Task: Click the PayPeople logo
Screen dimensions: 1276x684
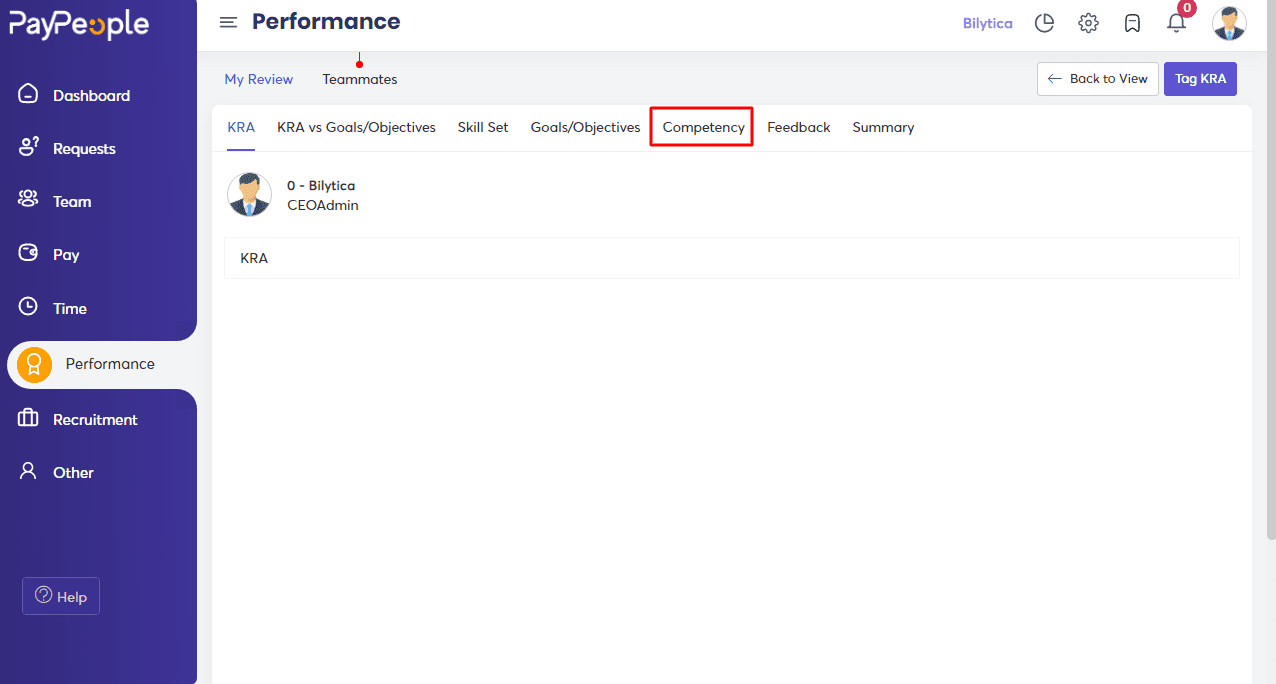Action: (x=79, y=27)
